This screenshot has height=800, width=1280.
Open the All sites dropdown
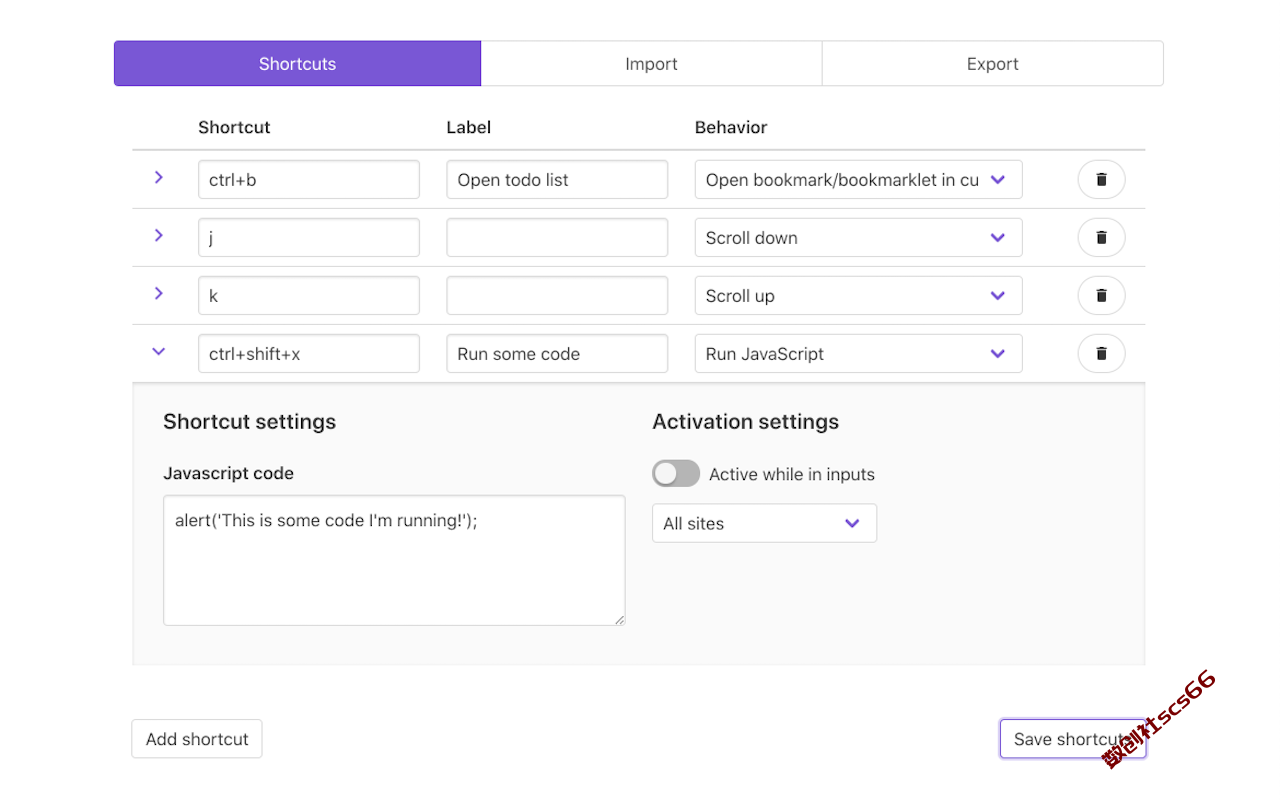tap(764, 523)
